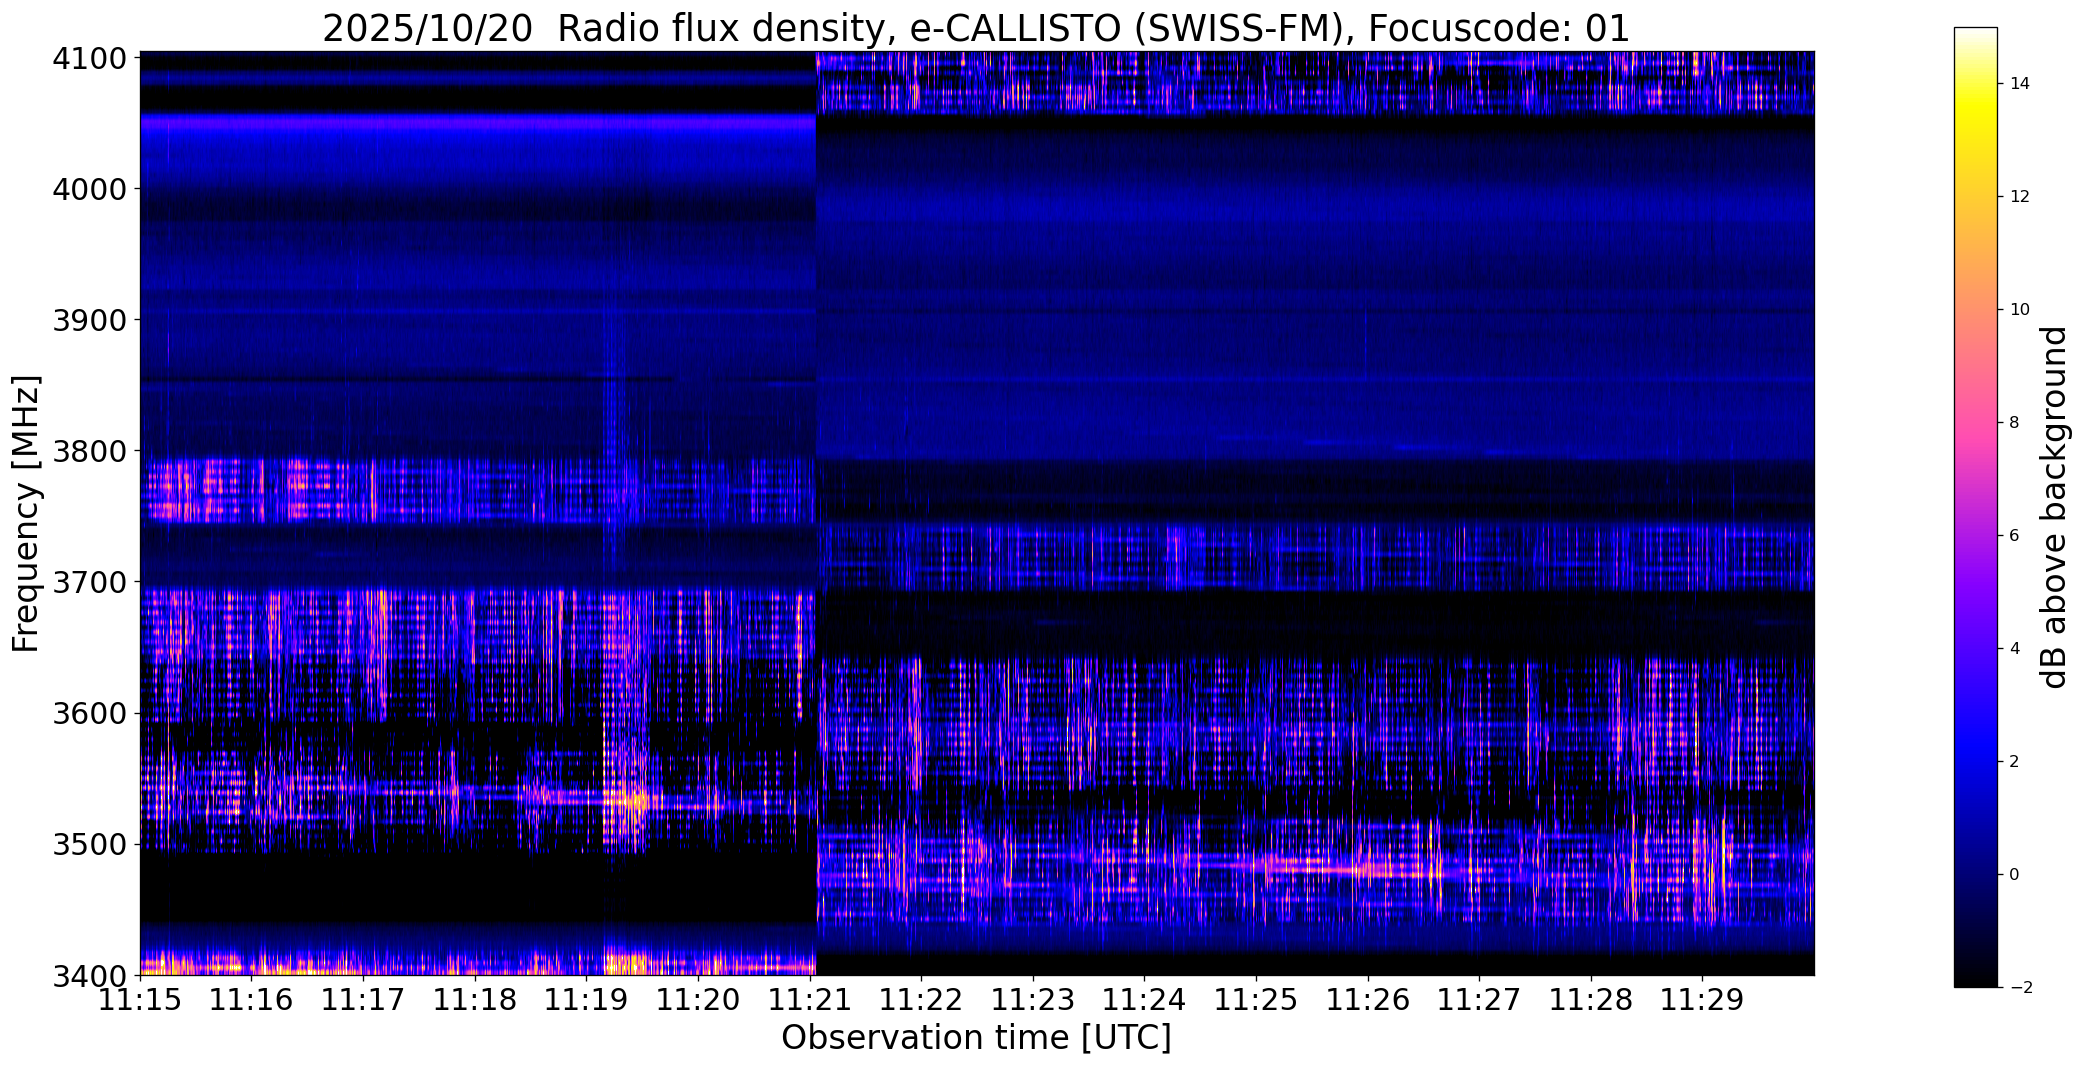
Task: Click the 11:21 time tick label
Action: point(810,999)
